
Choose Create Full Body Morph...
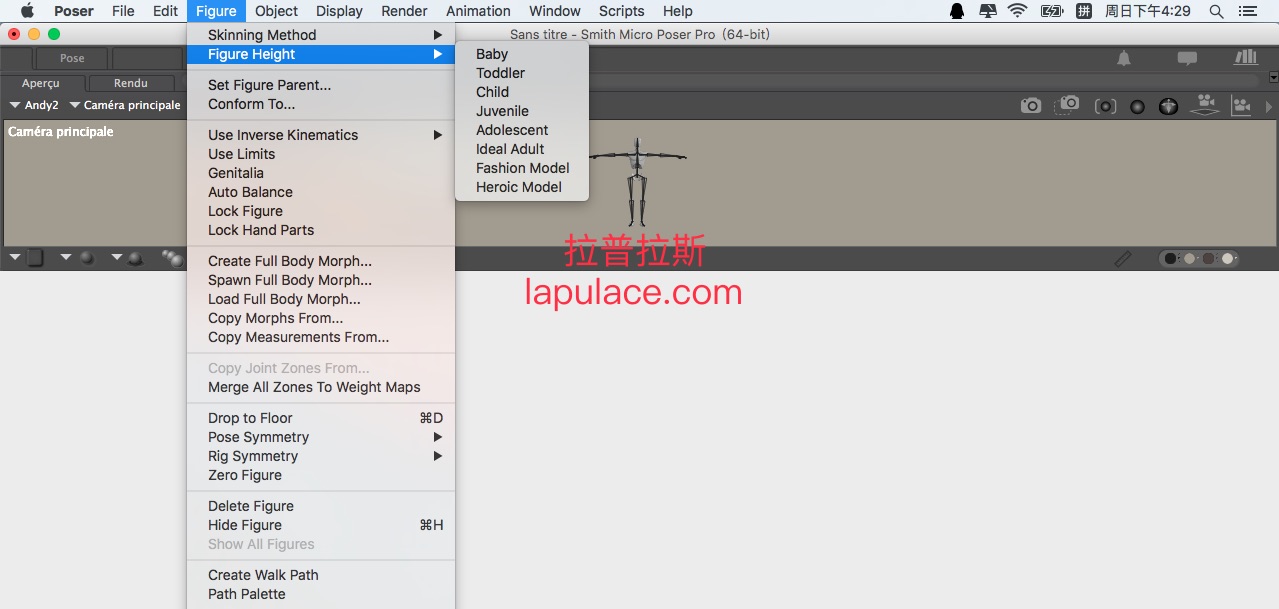pos(321,261)
